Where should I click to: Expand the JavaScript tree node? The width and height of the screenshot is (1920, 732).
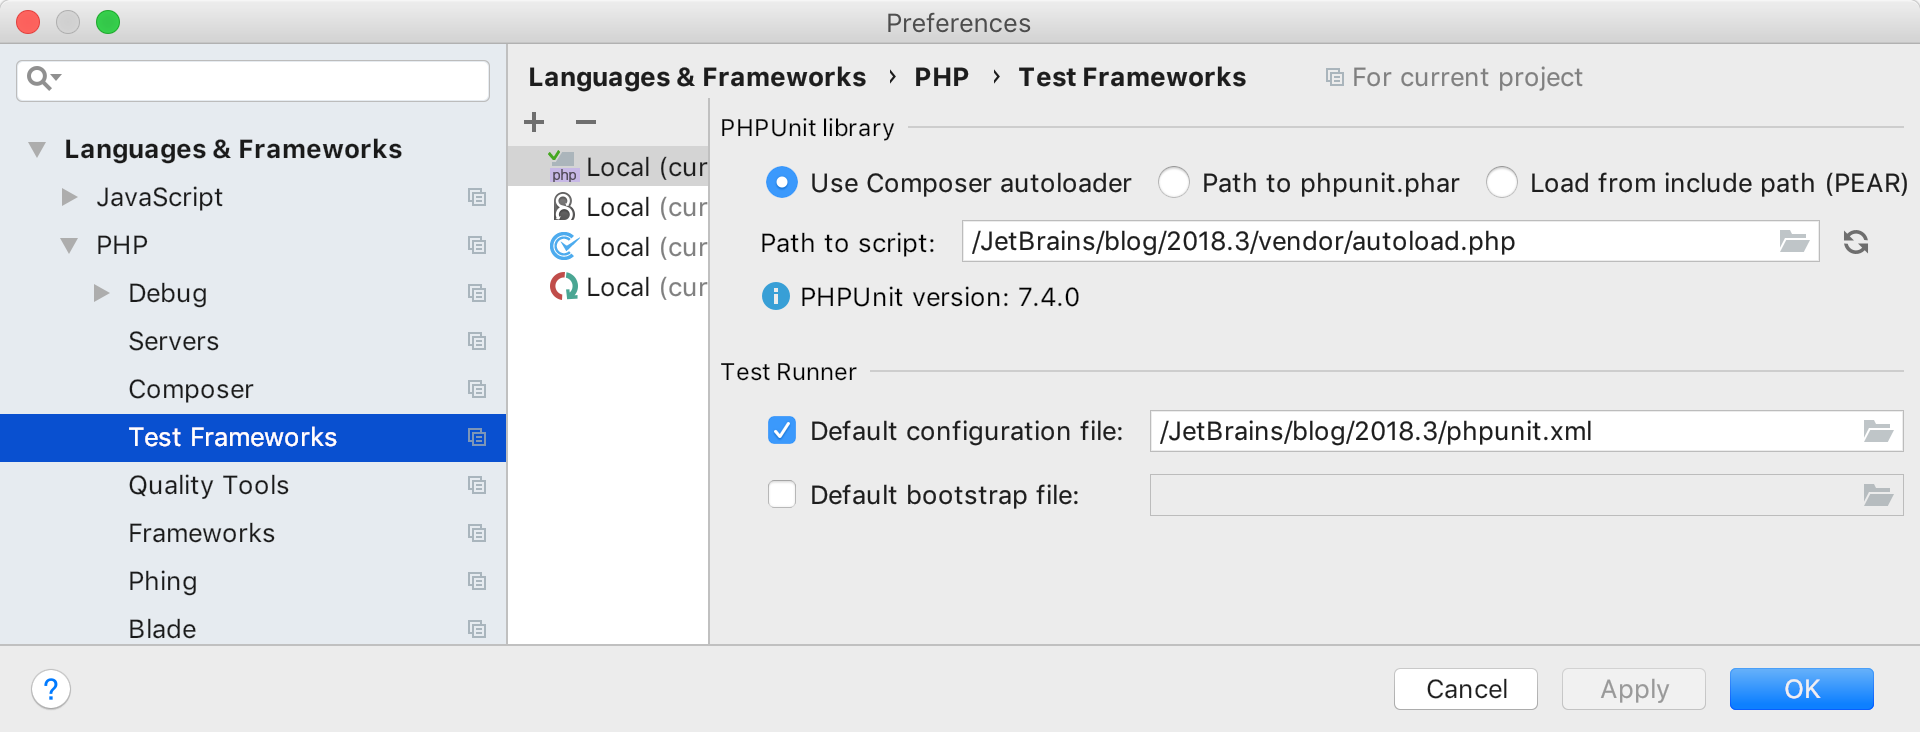[x=69, y=197]
